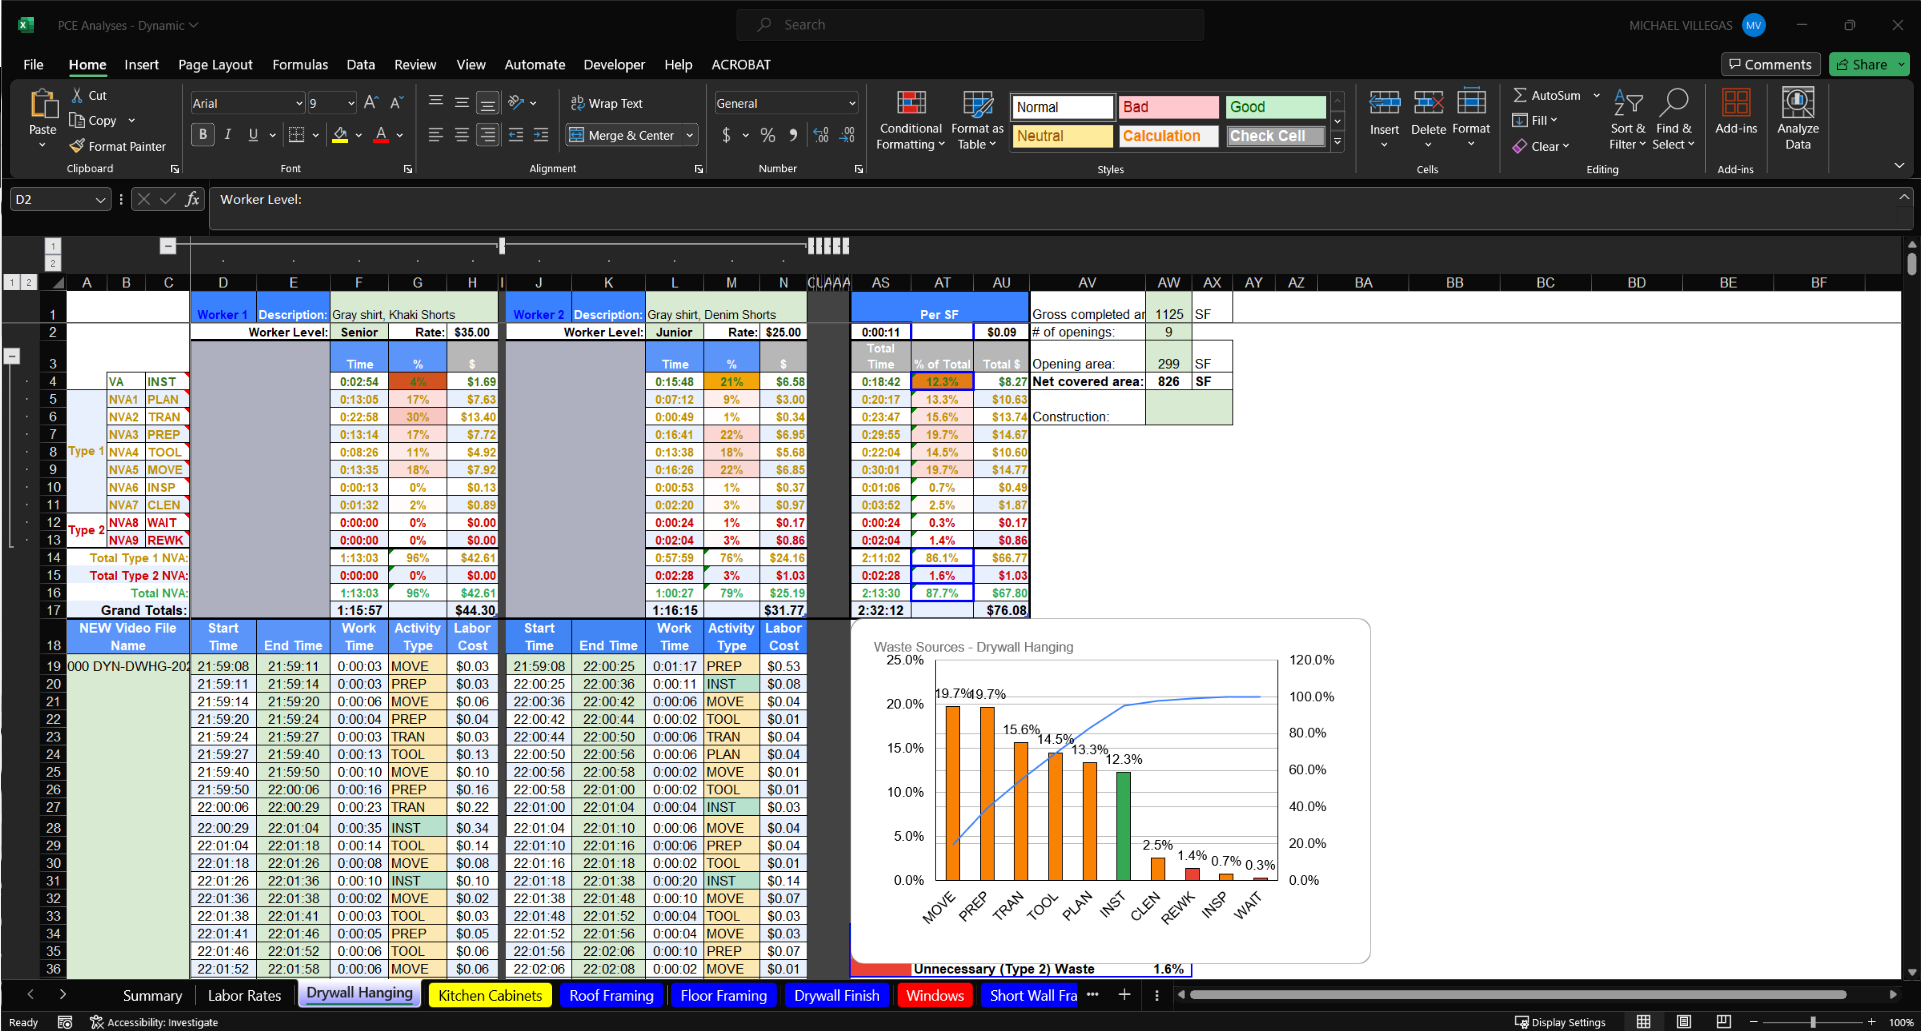Click the Increase Decimal icon
The width and height of the screenshot is (1921, 1031).
tap(821, 134)
